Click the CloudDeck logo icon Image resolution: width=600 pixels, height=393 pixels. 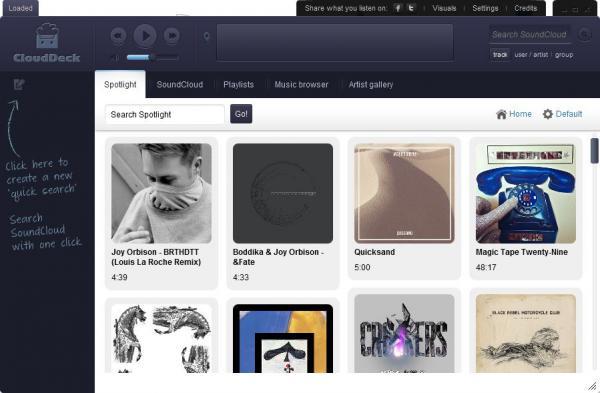pyautogui.click(x=47, y=36)
